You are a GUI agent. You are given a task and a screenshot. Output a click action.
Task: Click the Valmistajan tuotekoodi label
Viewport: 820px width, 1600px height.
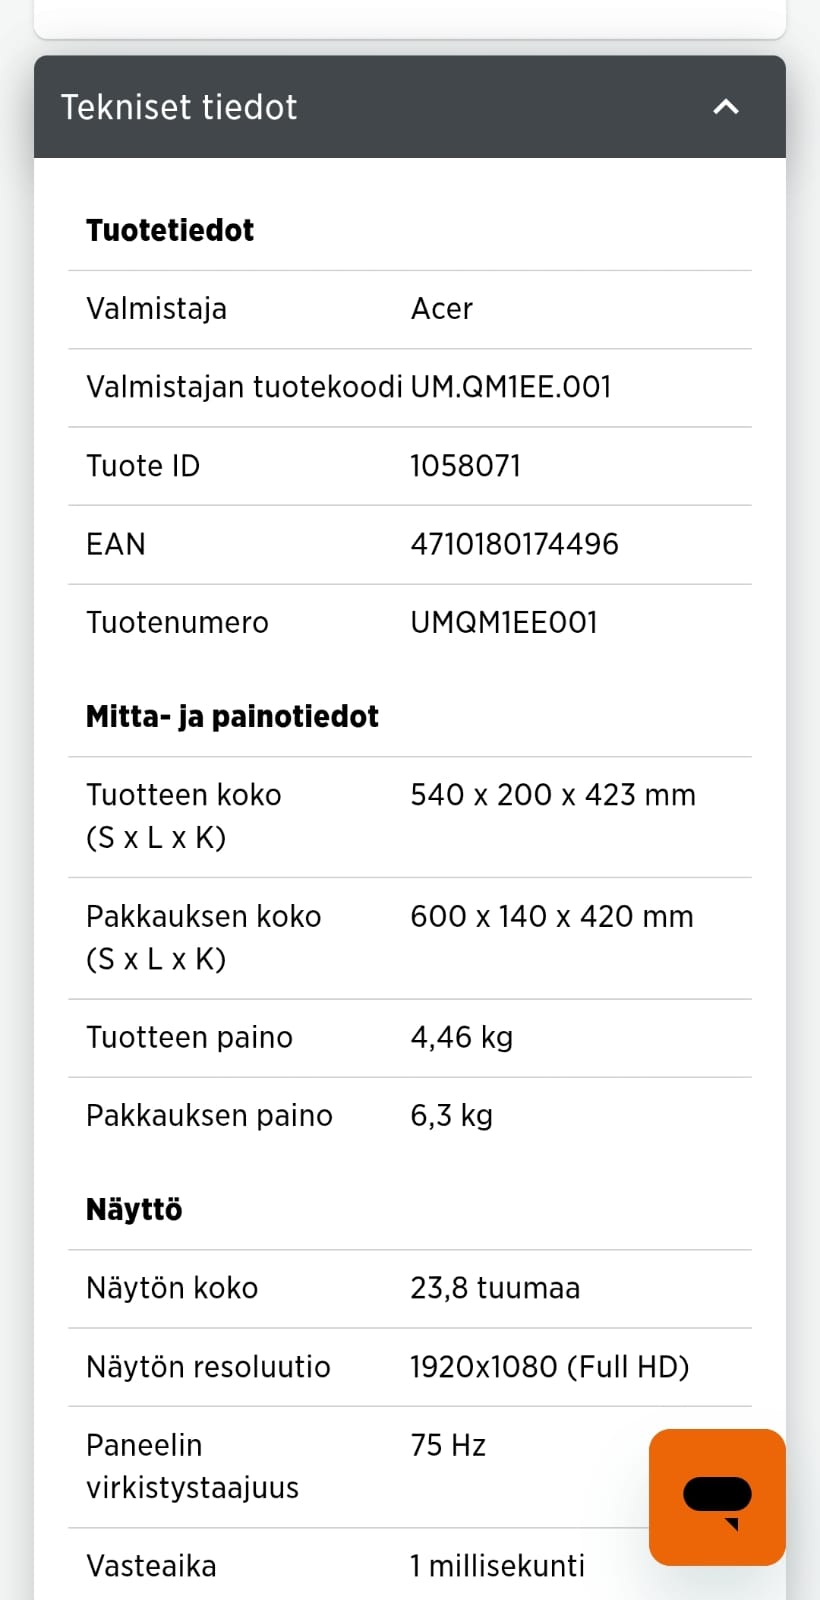click(x=244, y=387)
